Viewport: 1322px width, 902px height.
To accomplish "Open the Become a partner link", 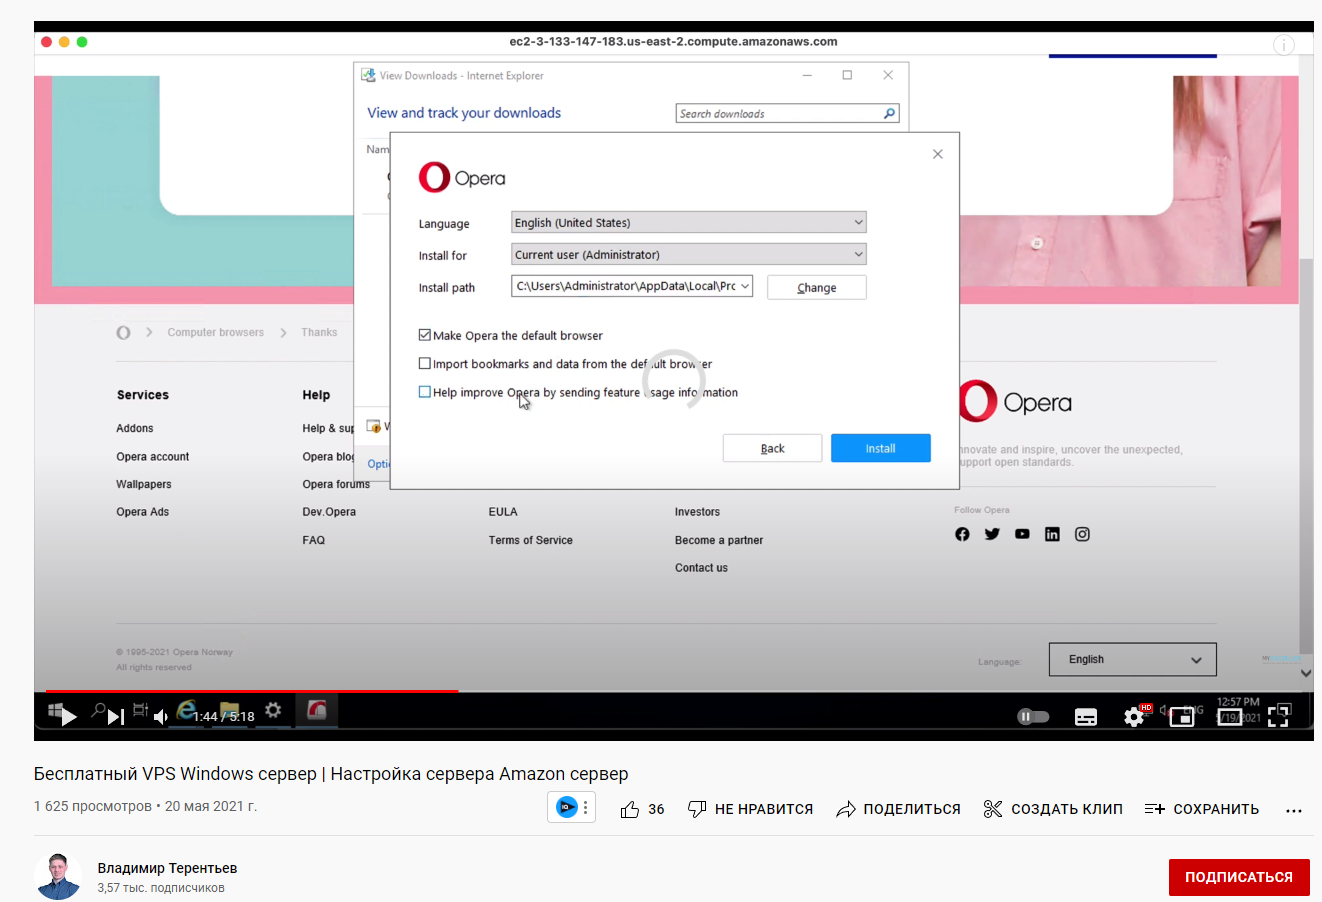I will 719,540.
